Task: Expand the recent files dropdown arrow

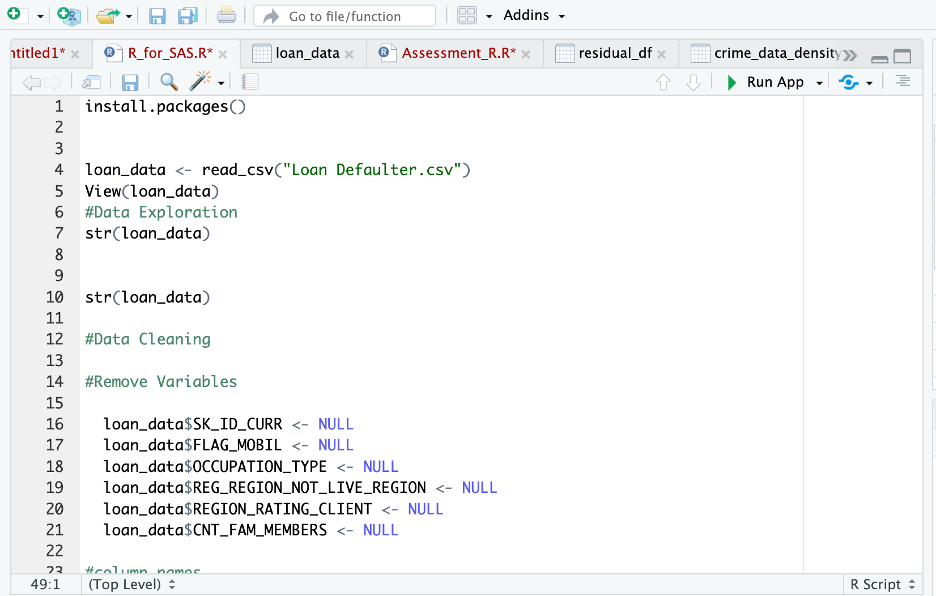Action: click(129, 16)
